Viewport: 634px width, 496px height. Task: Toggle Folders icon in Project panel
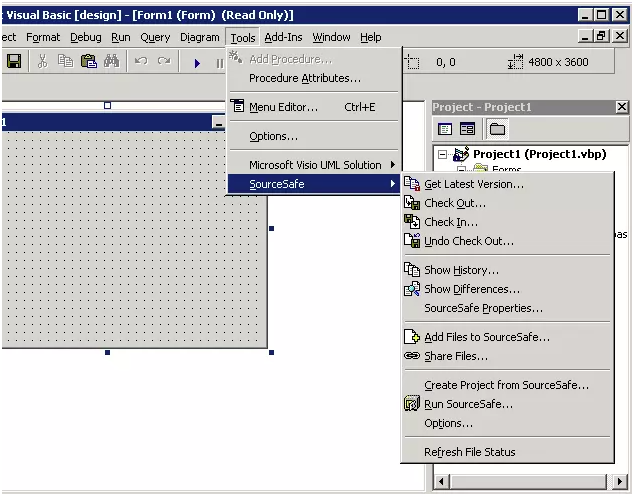point(497,129)
